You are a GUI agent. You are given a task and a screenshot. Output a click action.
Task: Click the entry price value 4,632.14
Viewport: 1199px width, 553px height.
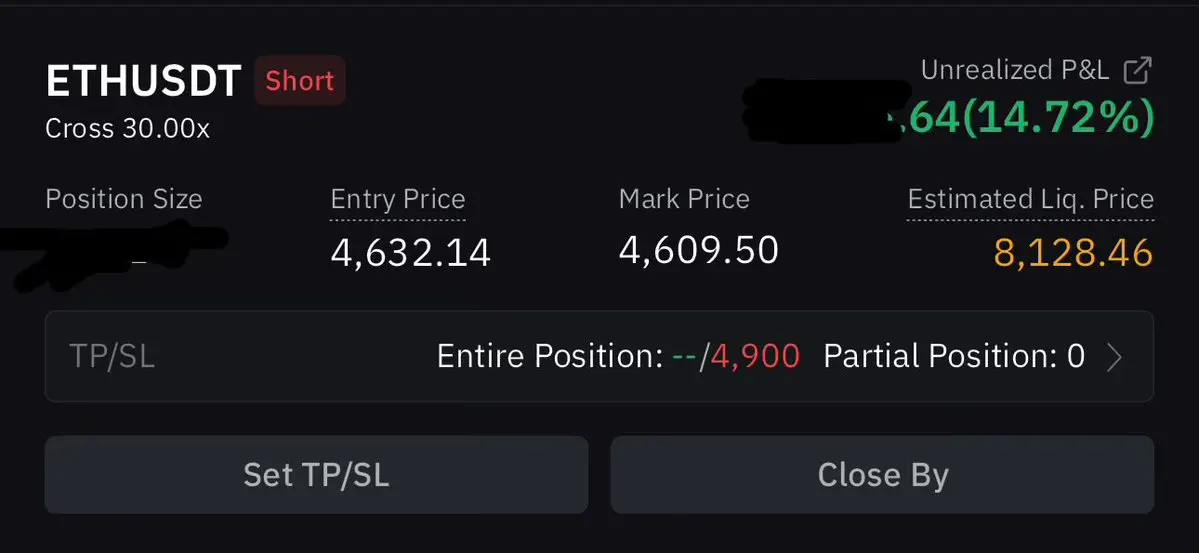(x=411, y=253)
